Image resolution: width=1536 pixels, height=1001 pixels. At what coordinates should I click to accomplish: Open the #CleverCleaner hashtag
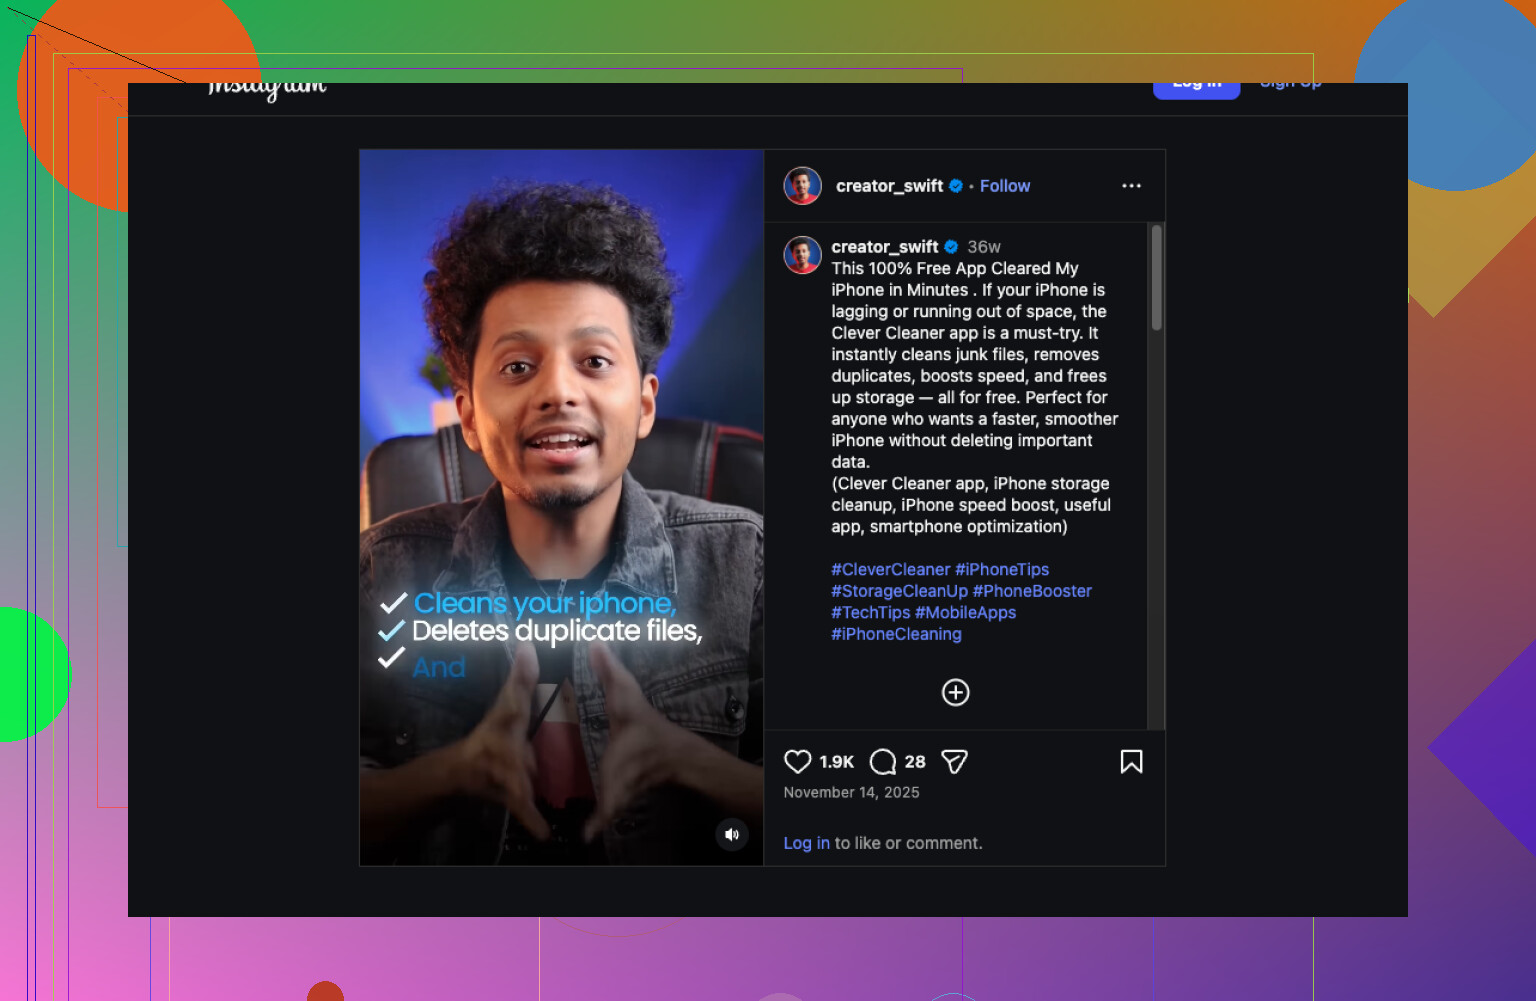[x=891, y=570]
